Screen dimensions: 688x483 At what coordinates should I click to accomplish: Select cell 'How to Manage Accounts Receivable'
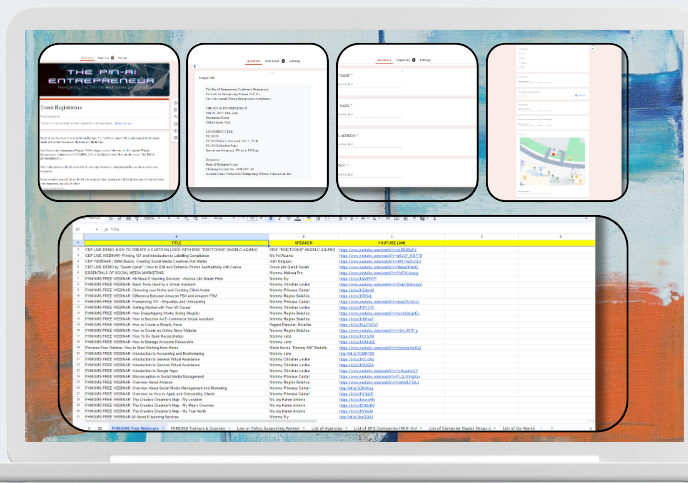[176, 342]
